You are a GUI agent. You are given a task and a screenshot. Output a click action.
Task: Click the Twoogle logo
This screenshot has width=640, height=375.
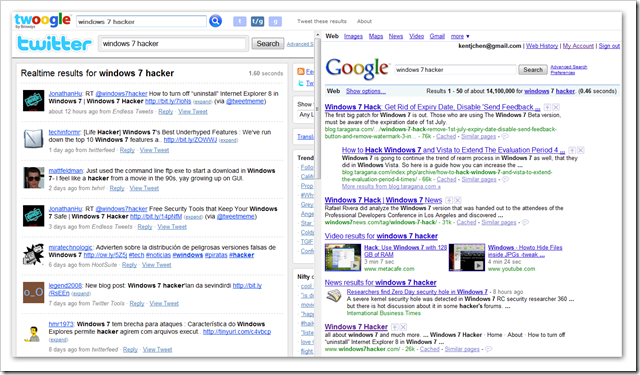(x=42, y=20)
